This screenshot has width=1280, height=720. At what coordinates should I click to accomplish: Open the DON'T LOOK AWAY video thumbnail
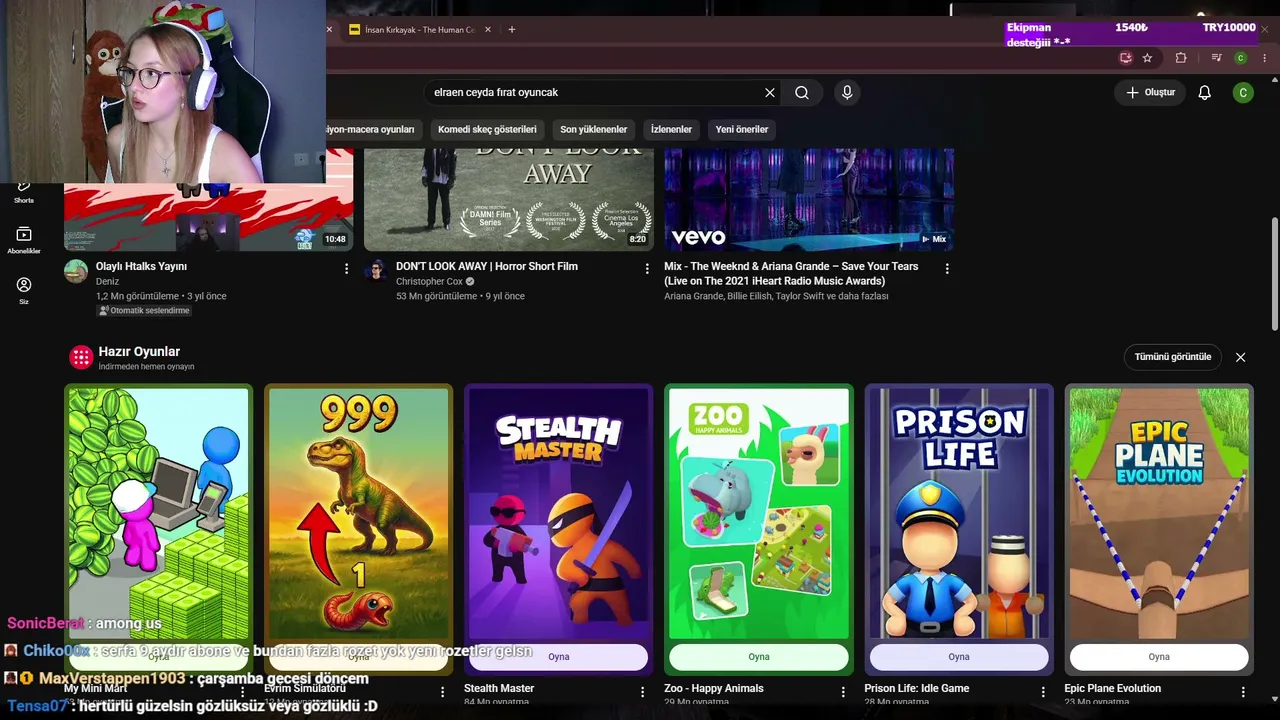pyautogui.click(x=509, y=199)
